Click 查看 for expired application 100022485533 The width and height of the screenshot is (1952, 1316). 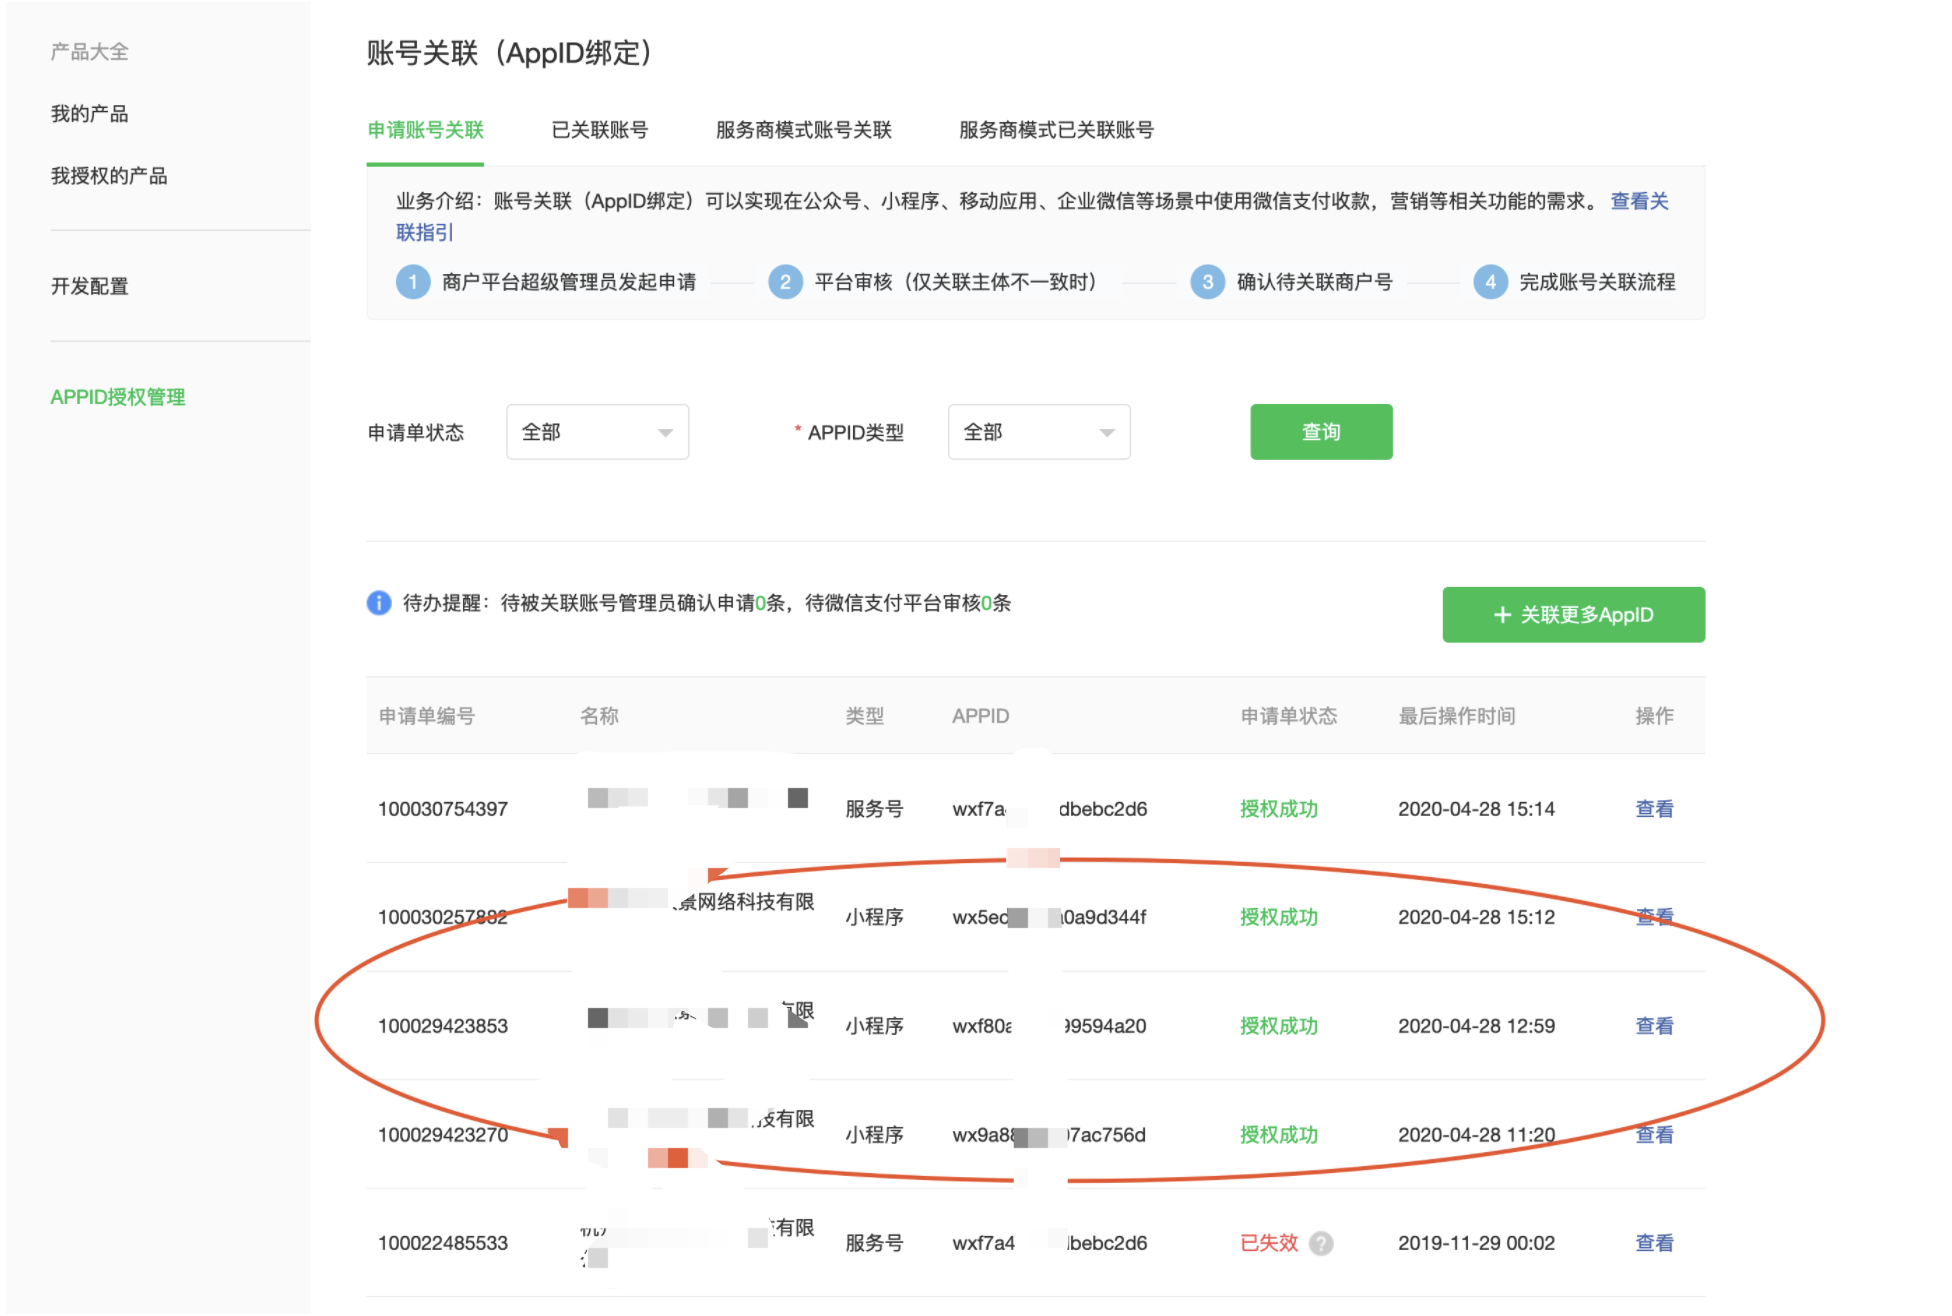click(1654, 1243)
